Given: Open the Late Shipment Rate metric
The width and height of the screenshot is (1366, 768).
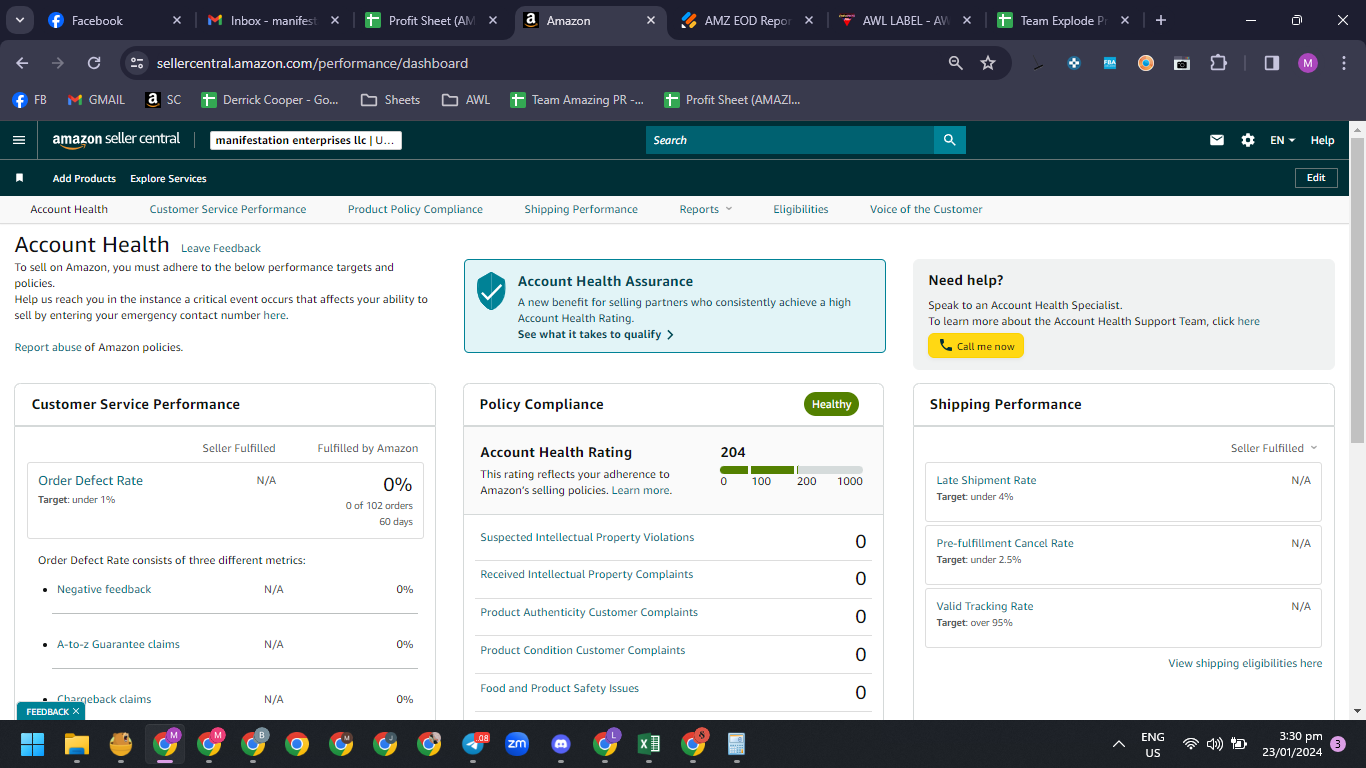Looking at the screenshot, I should [986, 480].
